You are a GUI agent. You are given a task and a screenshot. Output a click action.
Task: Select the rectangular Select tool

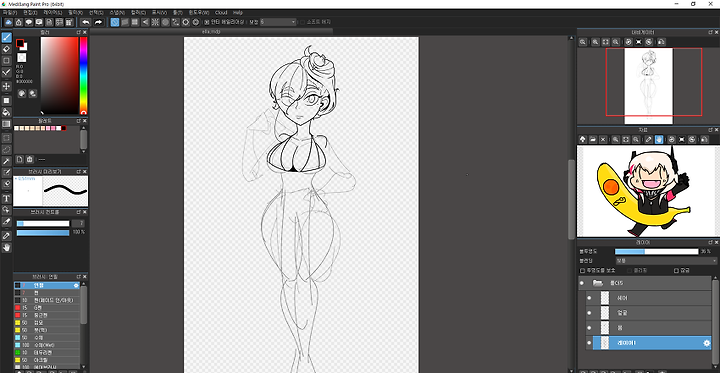coord(6,138)
